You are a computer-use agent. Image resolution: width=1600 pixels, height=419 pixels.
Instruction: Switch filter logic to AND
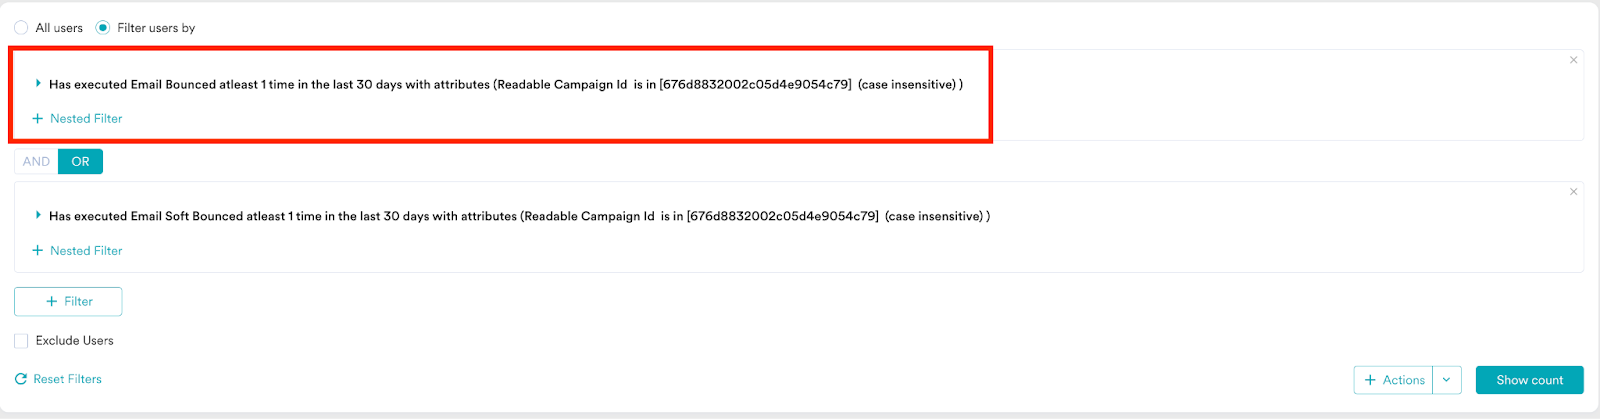coord(36,162)
